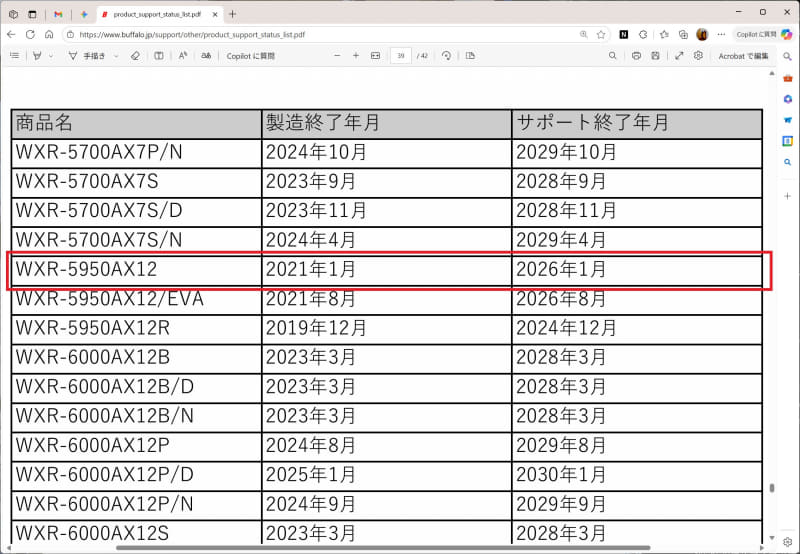Click the WXR-5950AX12/EVA product cell
The image size is (800, 554).
point(136,299)
